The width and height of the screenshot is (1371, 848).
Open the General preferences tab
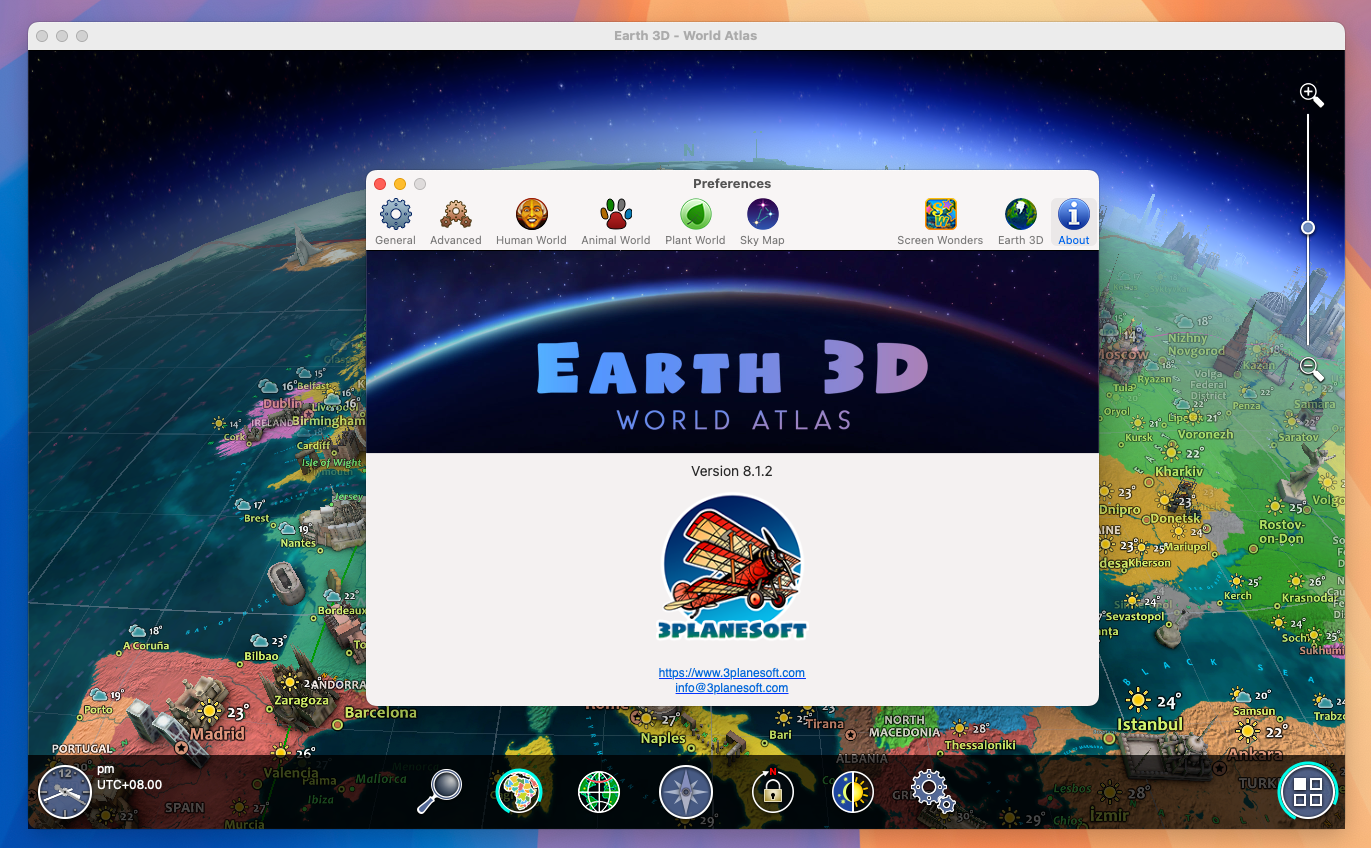pos(395,221)
